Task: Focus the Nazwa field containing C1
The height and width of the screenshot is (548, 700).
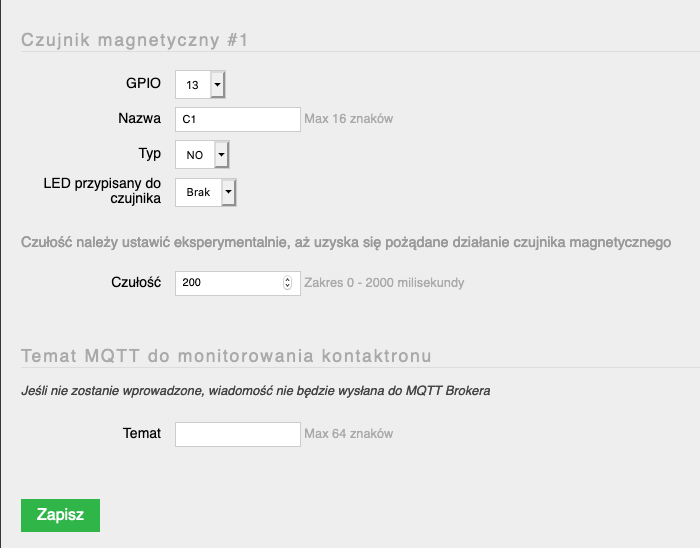Action: pos(238,119)
